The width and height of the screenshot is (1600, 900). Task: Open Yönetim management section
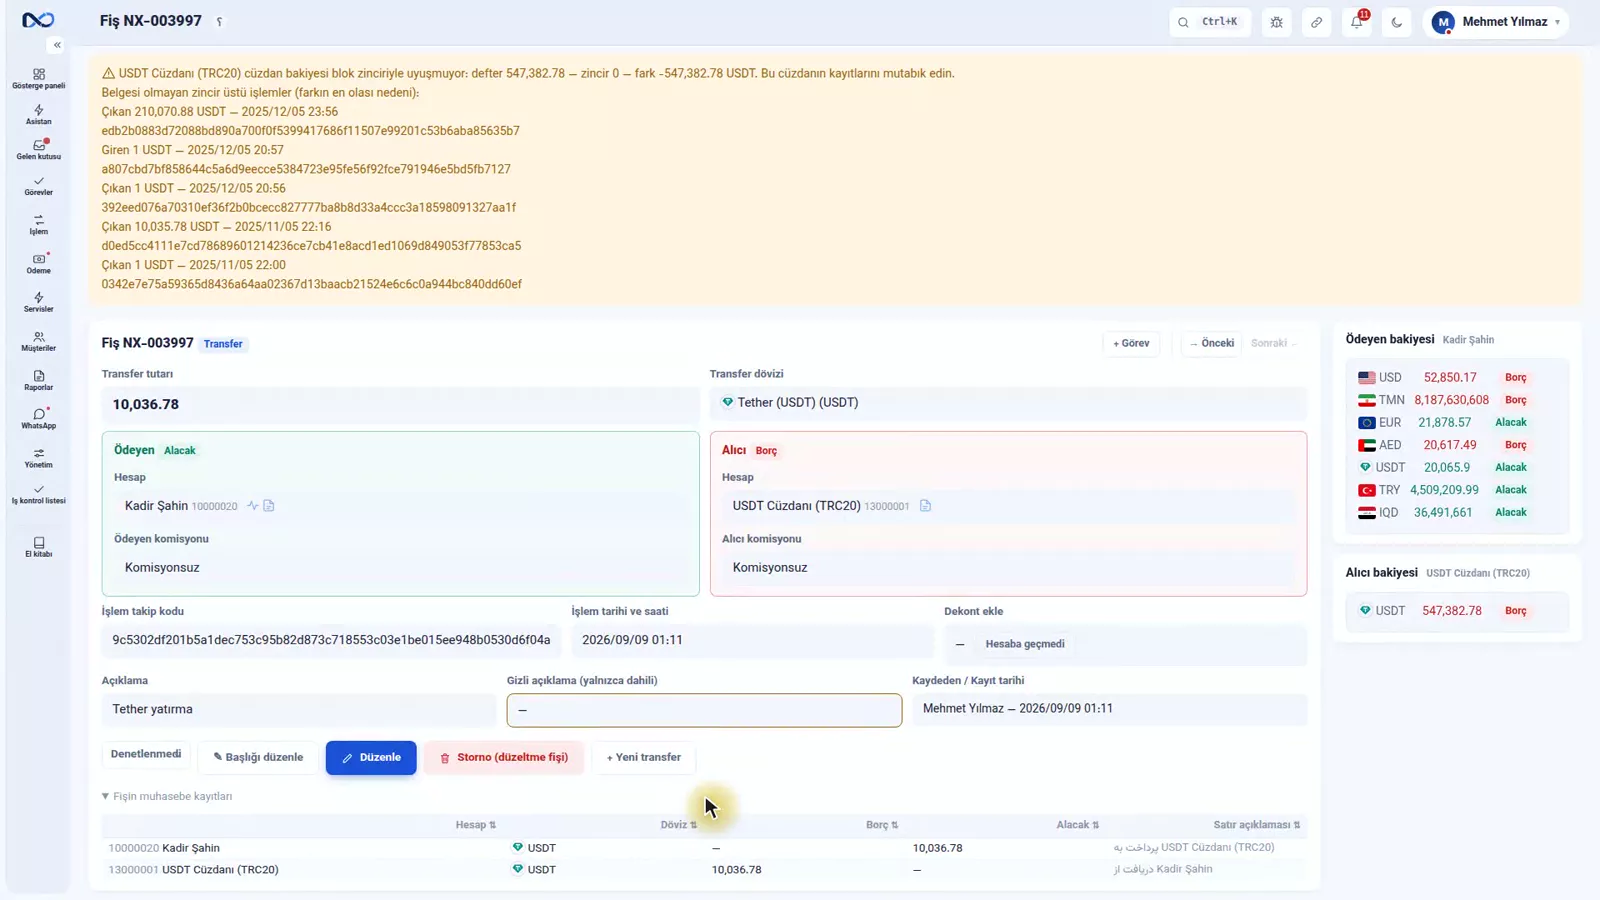[38, 458]
